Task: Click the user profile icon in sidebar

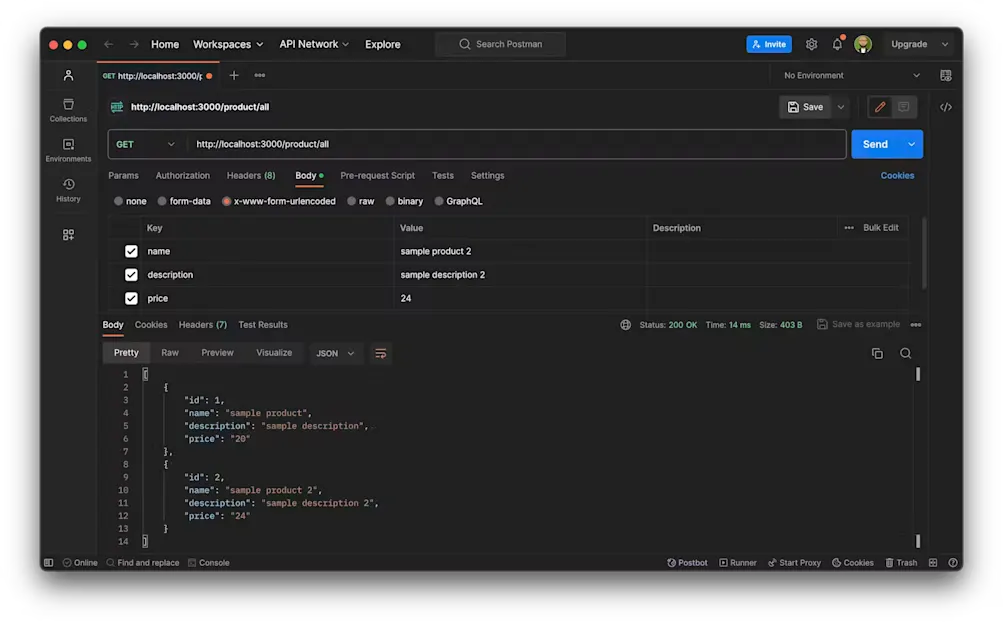Action: pos(68,75)
